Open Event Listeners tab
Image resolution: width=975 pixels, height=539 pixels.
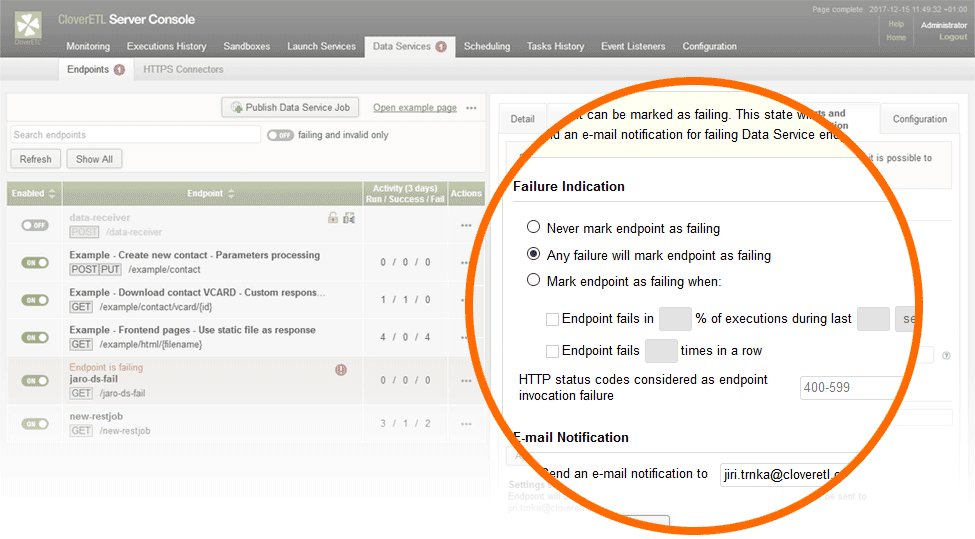[633, 47]
